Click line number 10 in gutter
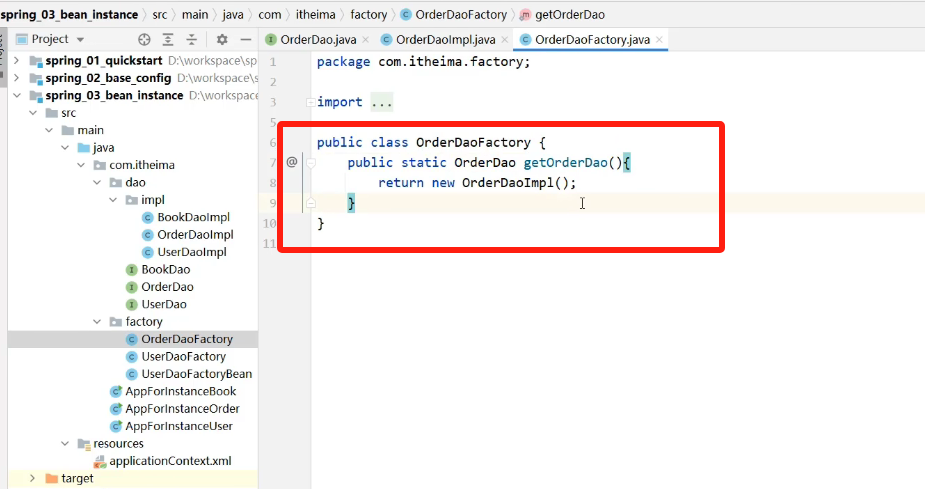 point(270,224)
